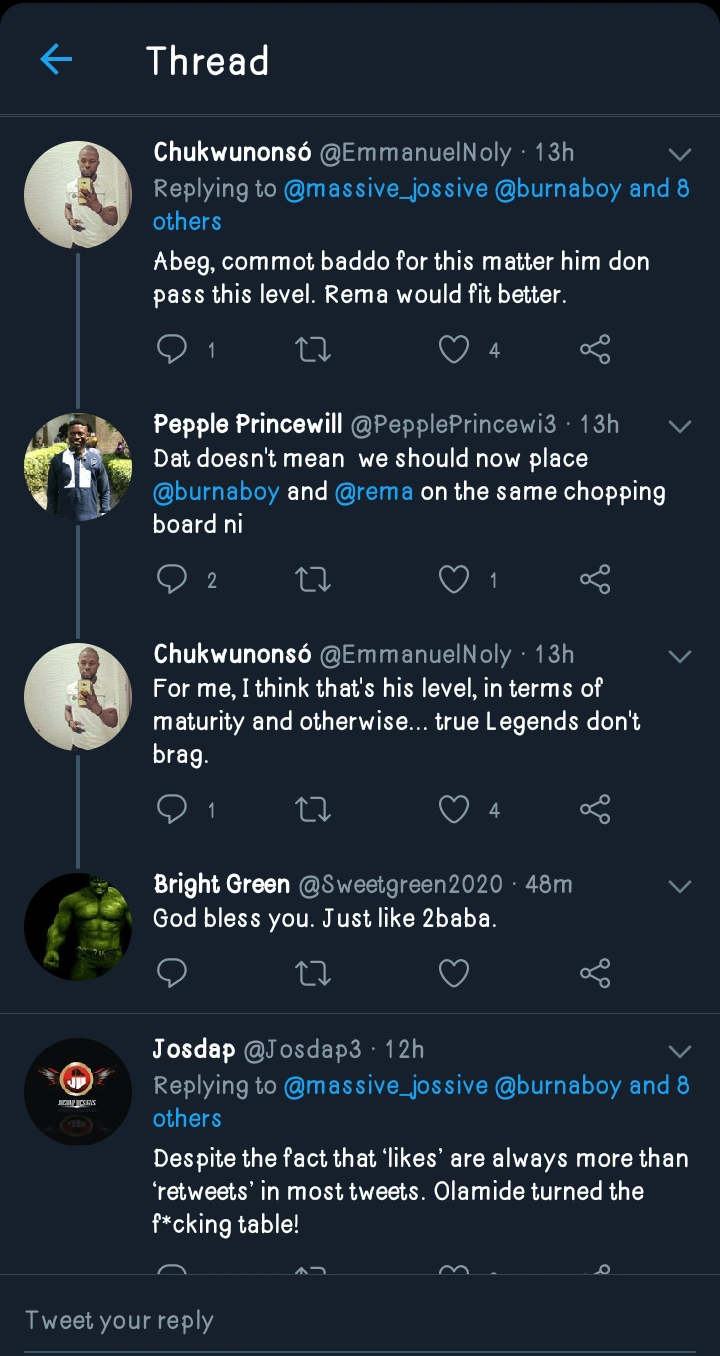Share Pepple Princewill's chopping board tweet
The width and height of the screenshot is (720, 1356).
[595, 580]
